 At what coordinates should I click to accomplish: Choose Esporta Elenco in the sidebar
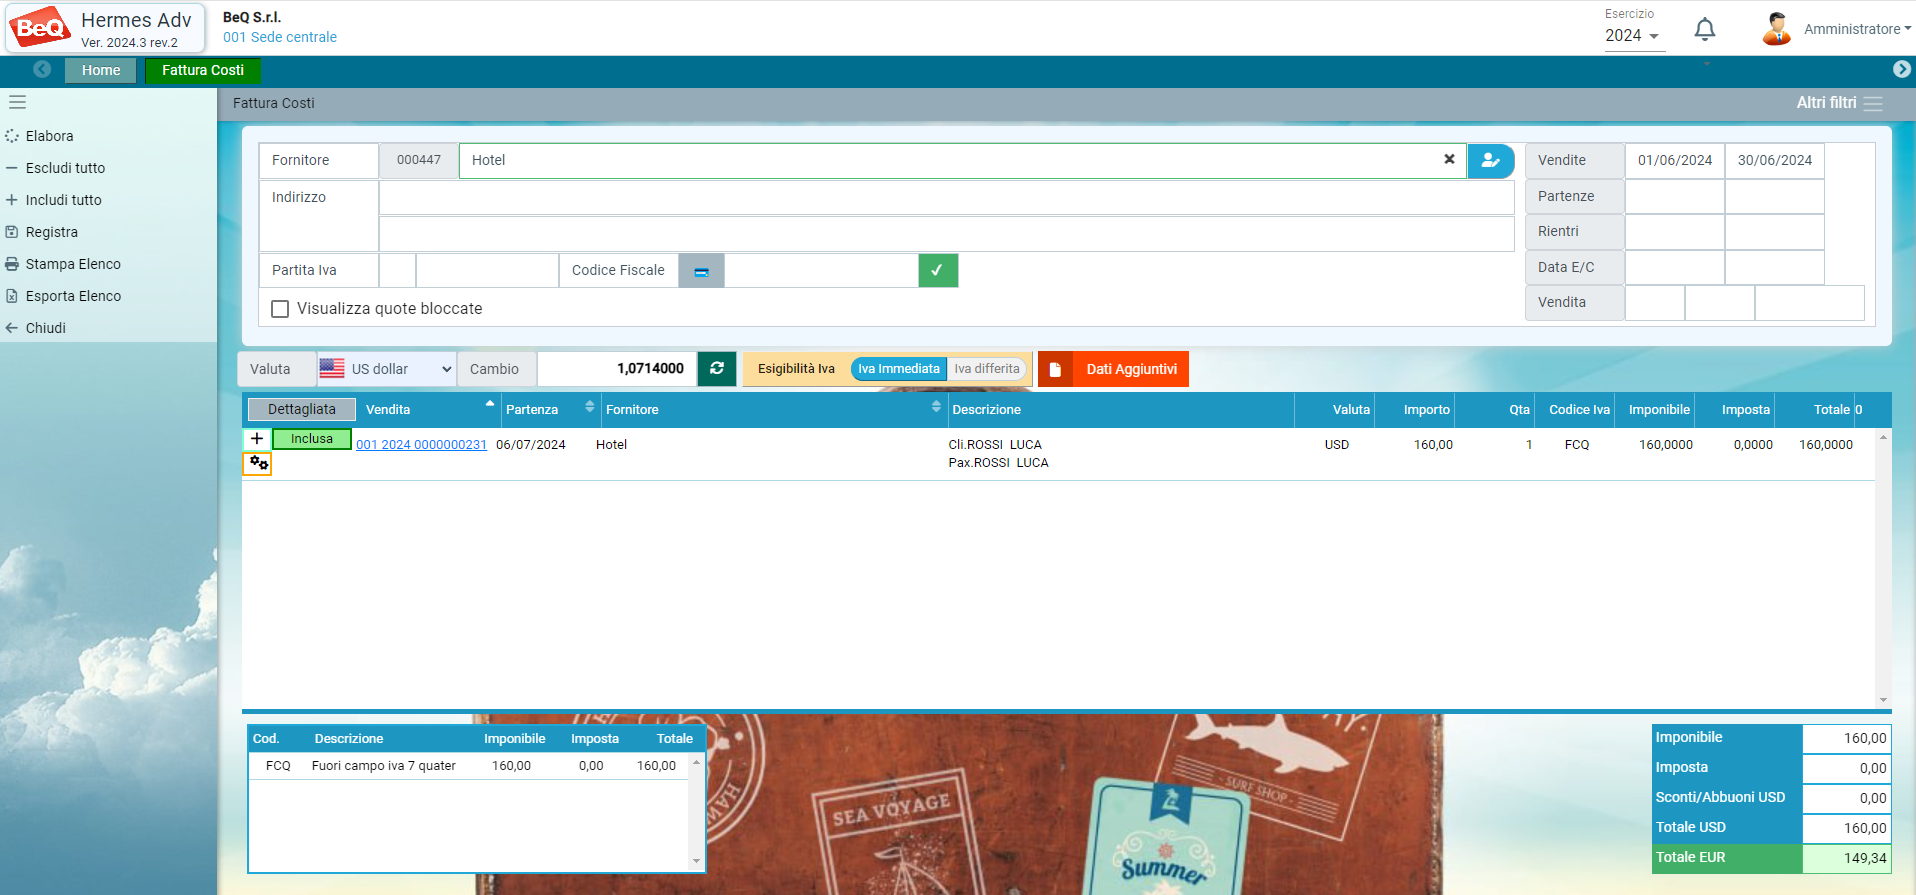(x=73, y=296)
